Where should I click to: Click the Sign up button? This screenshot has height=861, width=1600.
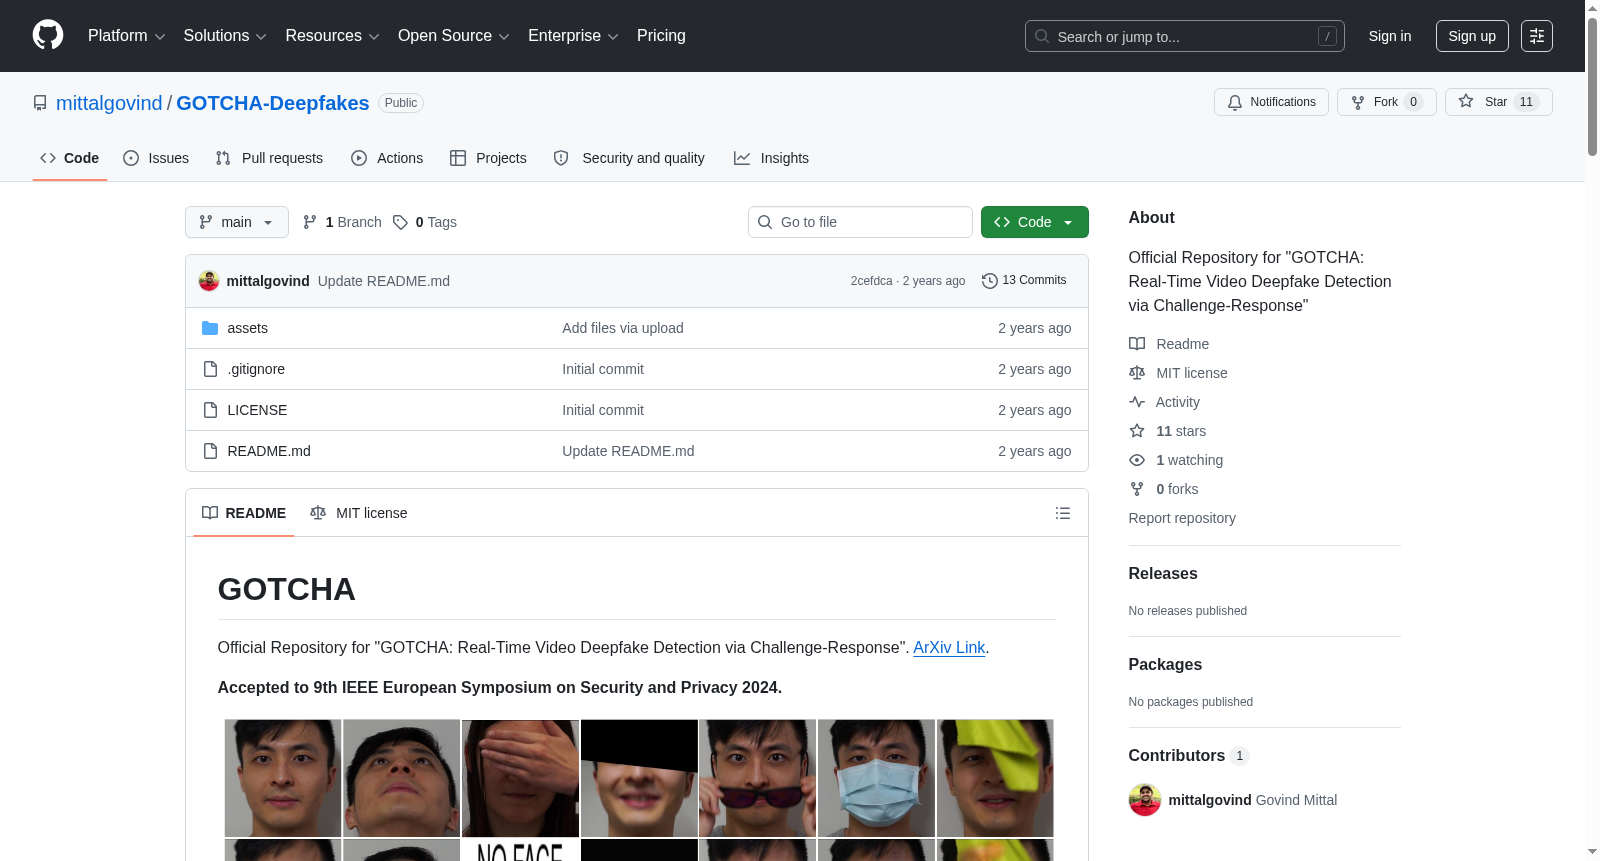pyautogui.click(x=1472, y=36)
